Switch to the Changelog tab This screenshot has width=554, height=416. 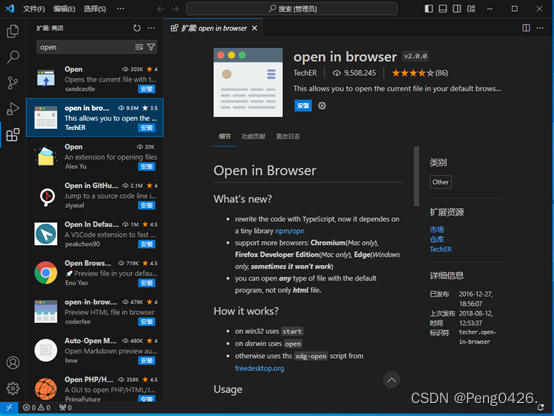(x=288, y=136)
